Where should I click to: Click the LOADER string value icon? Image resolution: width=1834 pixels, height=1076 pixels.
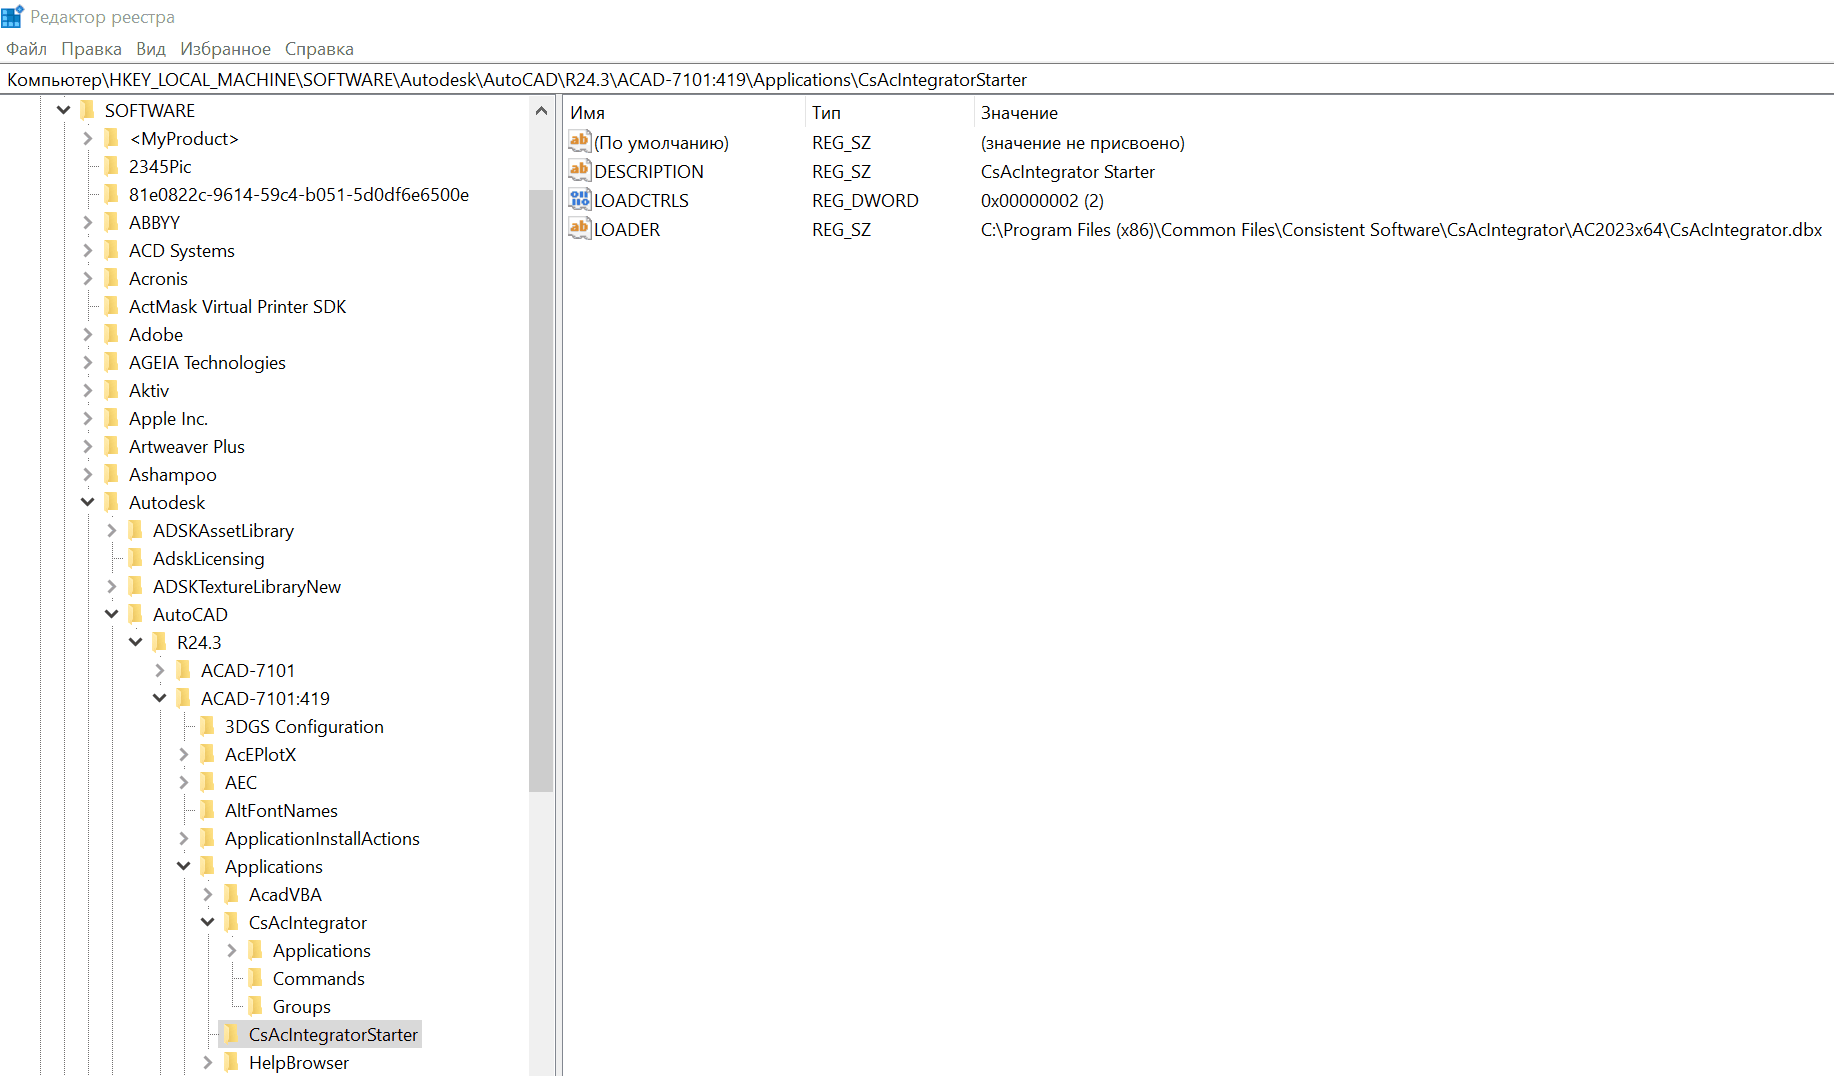[x=579, y=229]
